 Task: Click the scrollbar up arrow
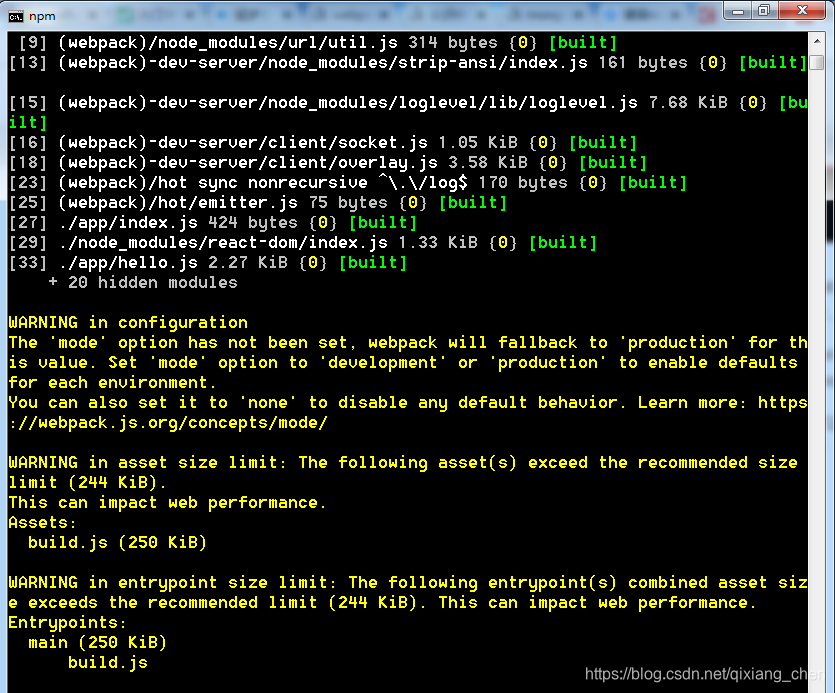click(x=816, y=41)
